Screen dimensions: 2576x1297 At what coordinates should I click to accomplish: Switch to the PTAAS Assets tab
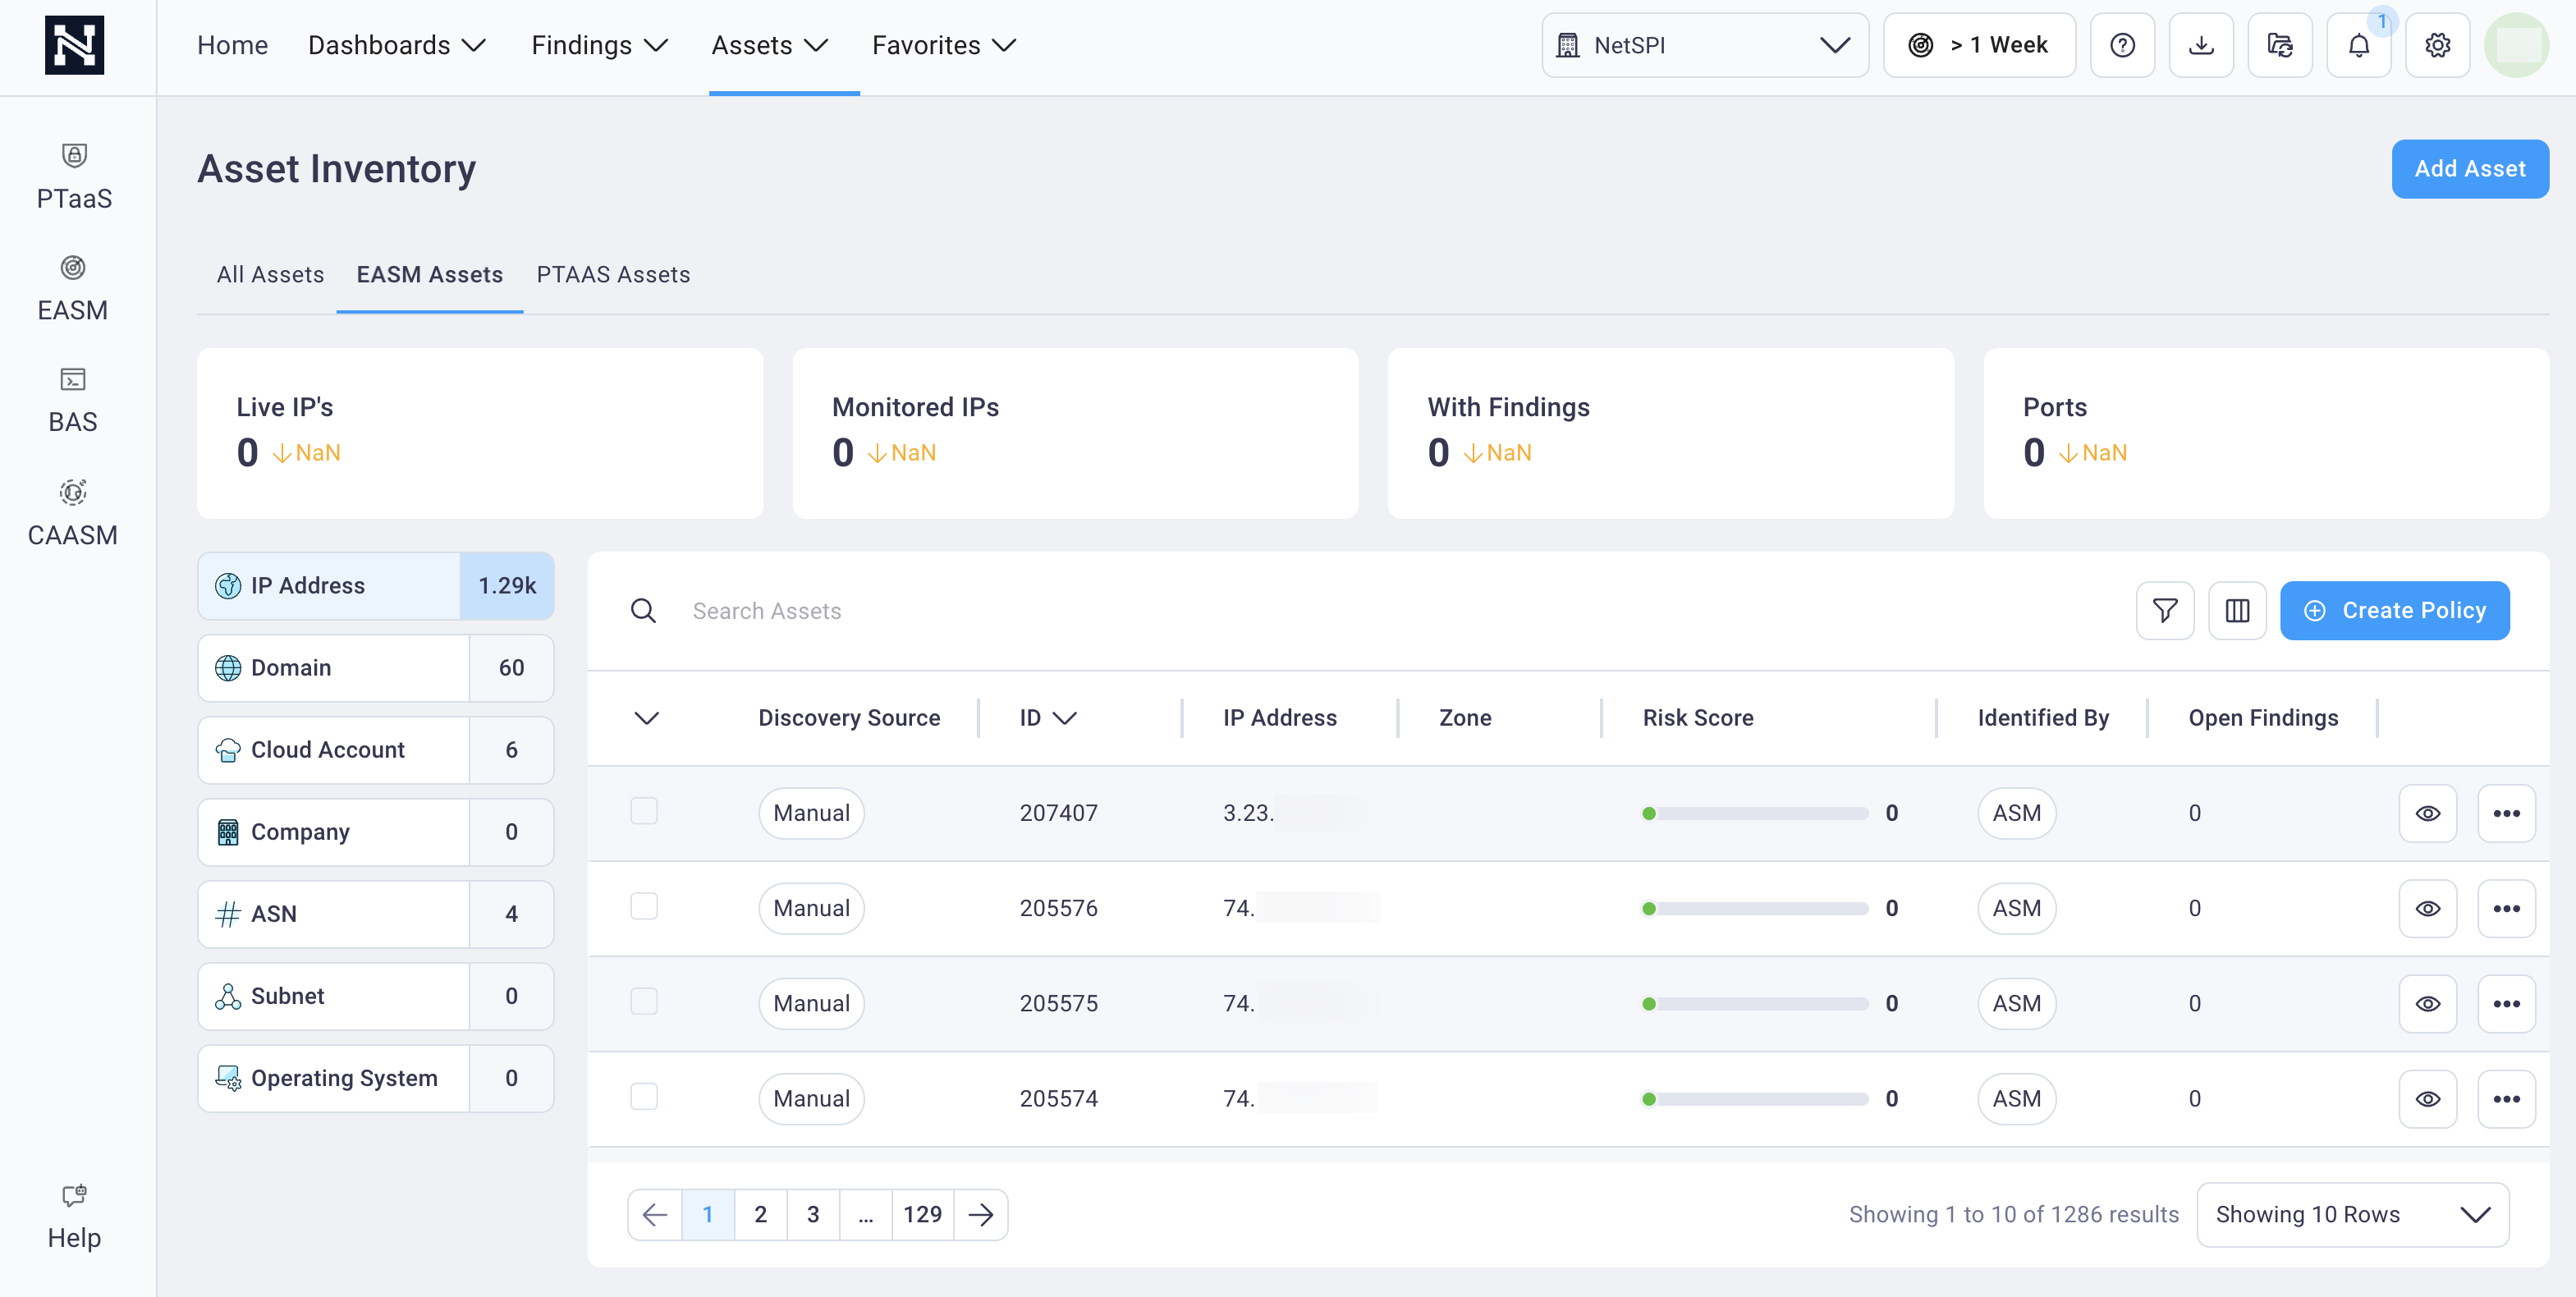click(x=612, y=273)
